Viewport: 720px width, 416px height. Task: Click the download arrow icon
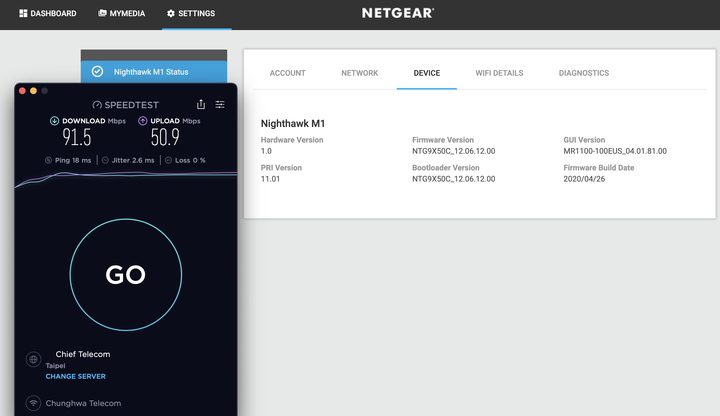[x=54, y=121]
